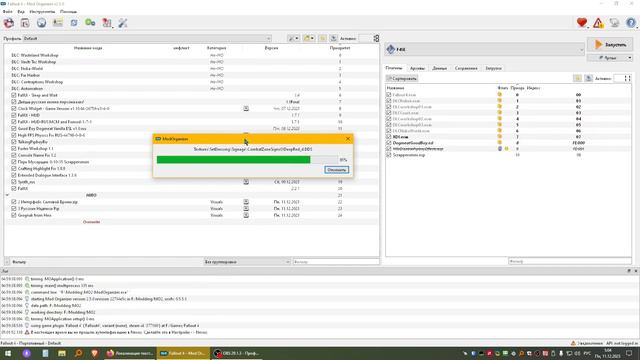Click the blue help question icon
The width and height of the screenshot is (640, 360).
tap(631, 23)
